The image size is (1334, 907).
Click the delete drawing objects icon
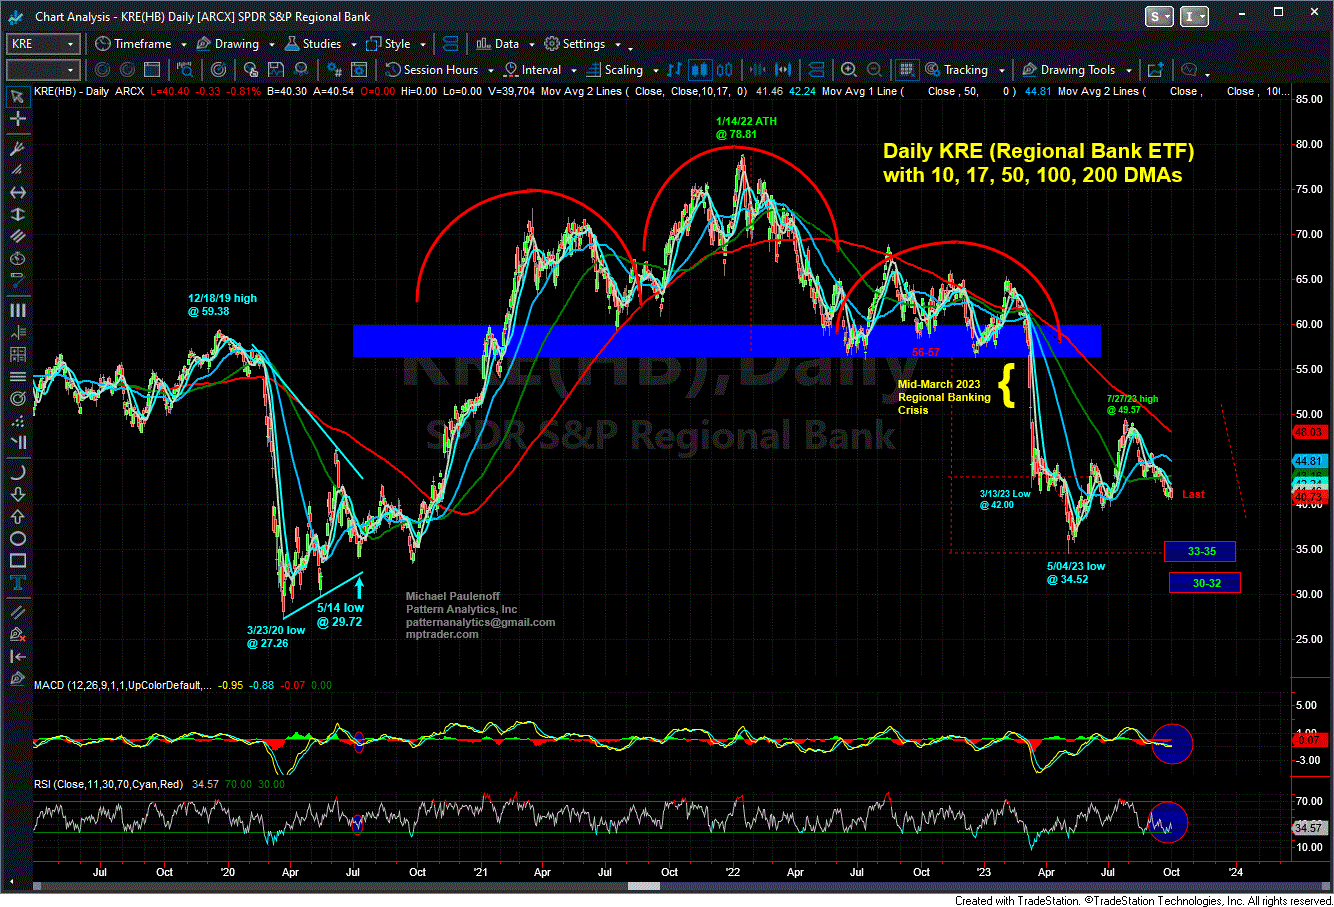(17, 634)
